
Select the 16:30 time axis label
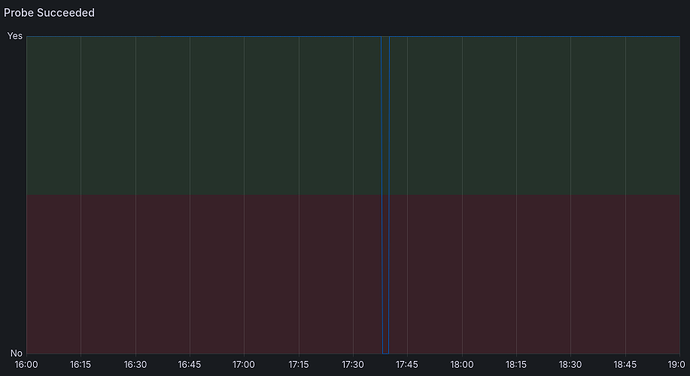pyautogui.click(x=135, y=365)
